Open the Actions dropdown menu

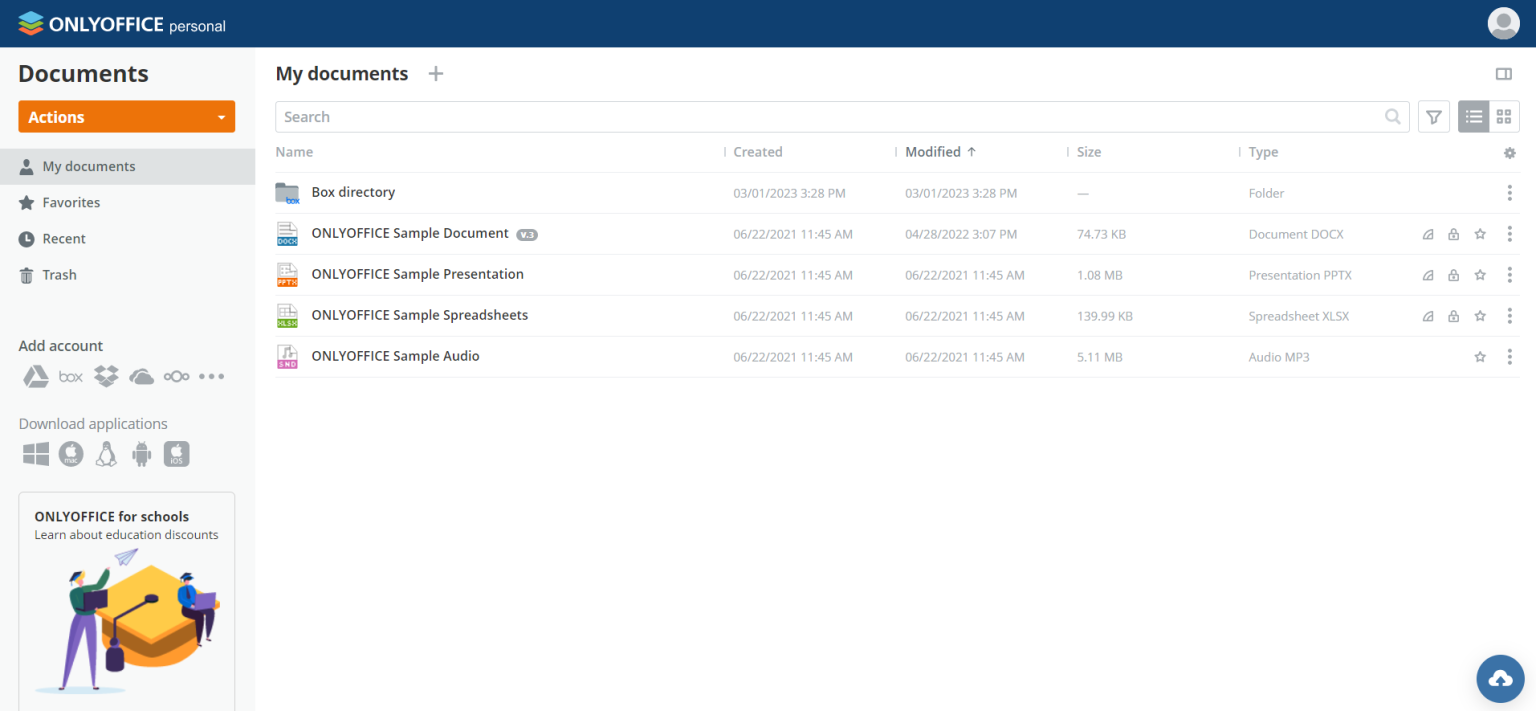click(126, 116)
